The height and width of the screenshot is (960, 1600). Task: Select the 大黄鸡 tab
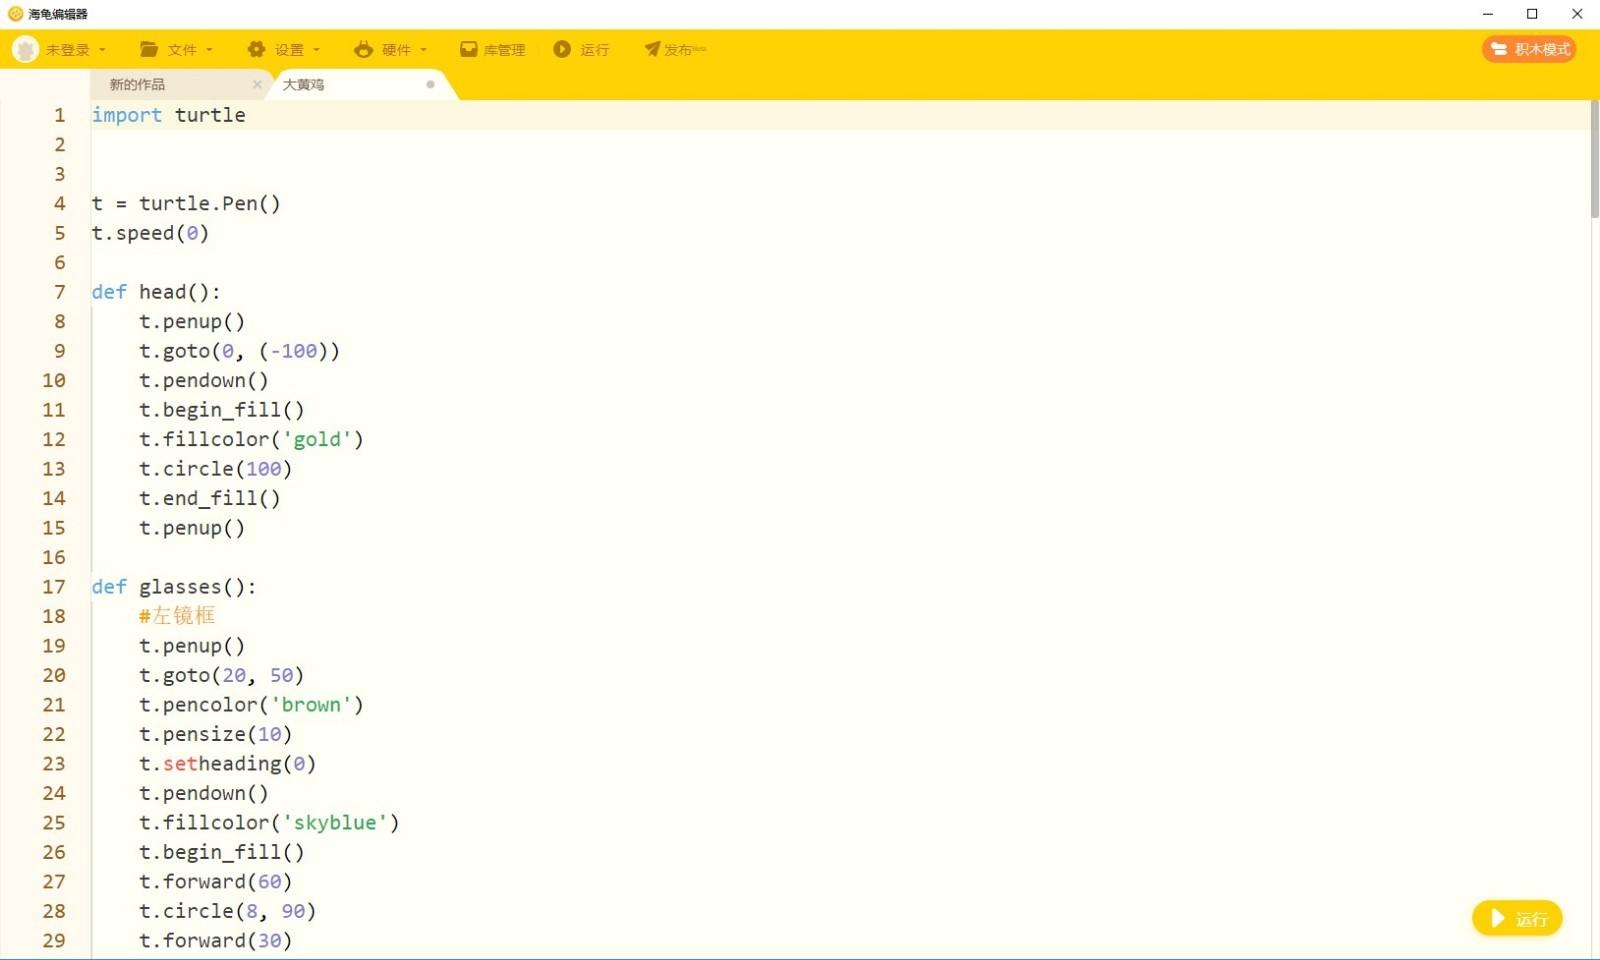[x=303, y=85]
